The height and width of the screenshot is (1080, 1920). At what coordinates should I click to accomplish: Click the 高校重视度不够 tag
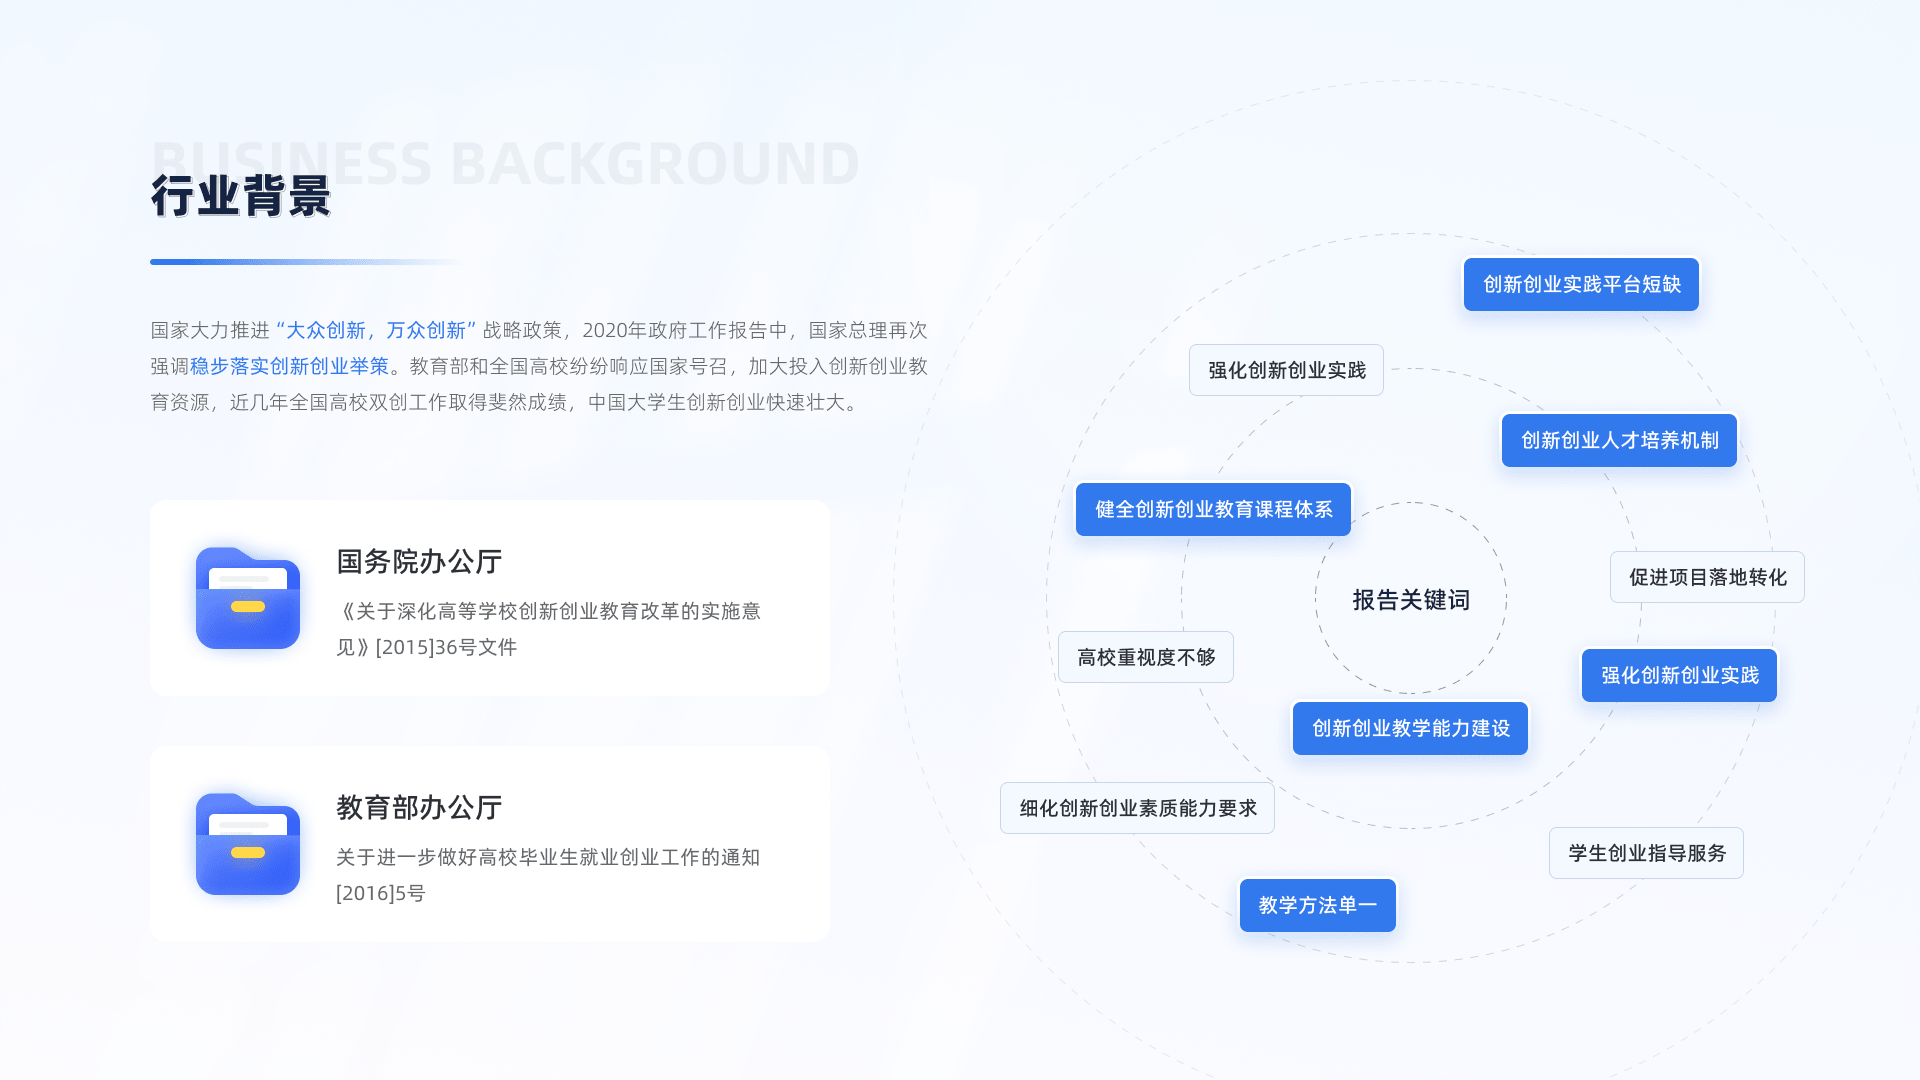pos(1146,658)
